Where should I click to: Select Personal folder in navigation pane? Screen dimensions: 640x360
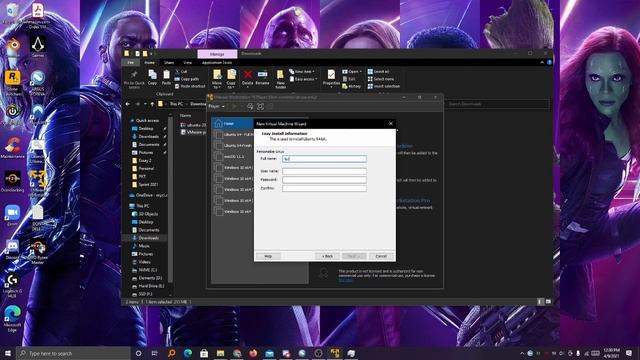coord(143,168)
